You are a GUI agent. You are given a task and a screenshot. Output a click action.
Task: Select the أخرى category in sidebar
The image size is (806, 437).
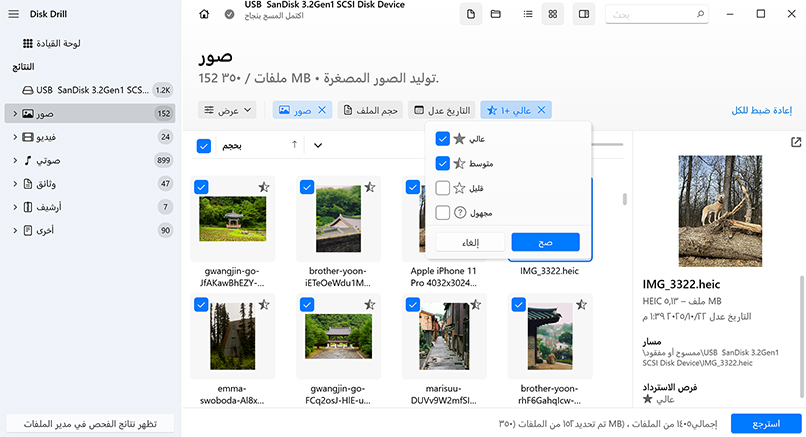pyautogui.click(x=90, y=230)
